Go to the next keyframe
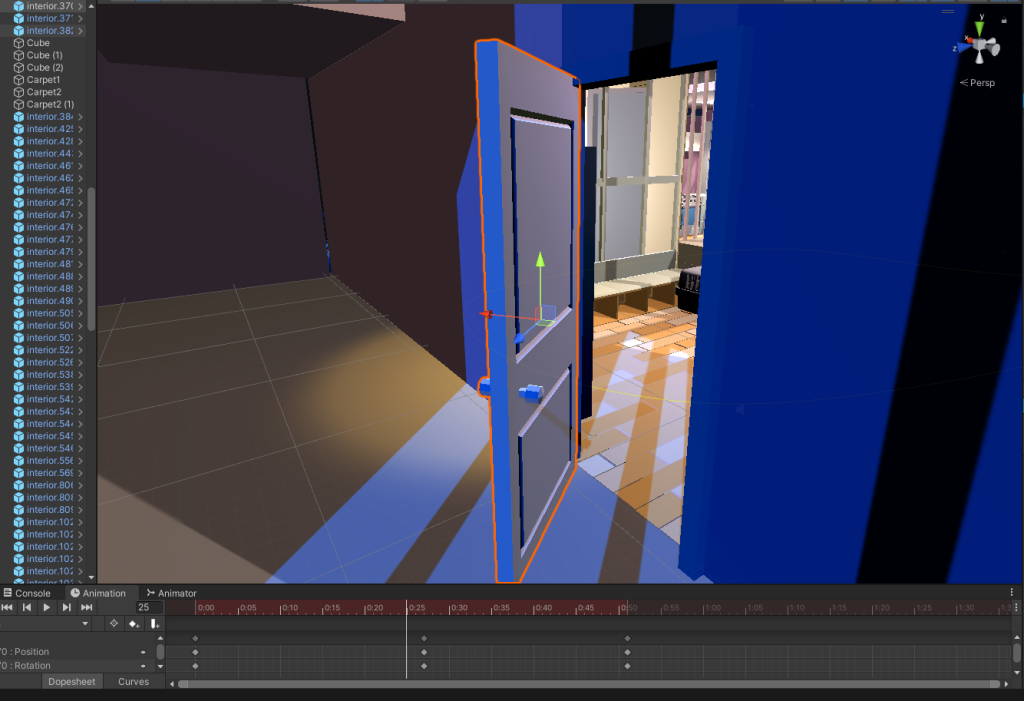The width and height of the screenshot is (1024, 701). [66, 607]
